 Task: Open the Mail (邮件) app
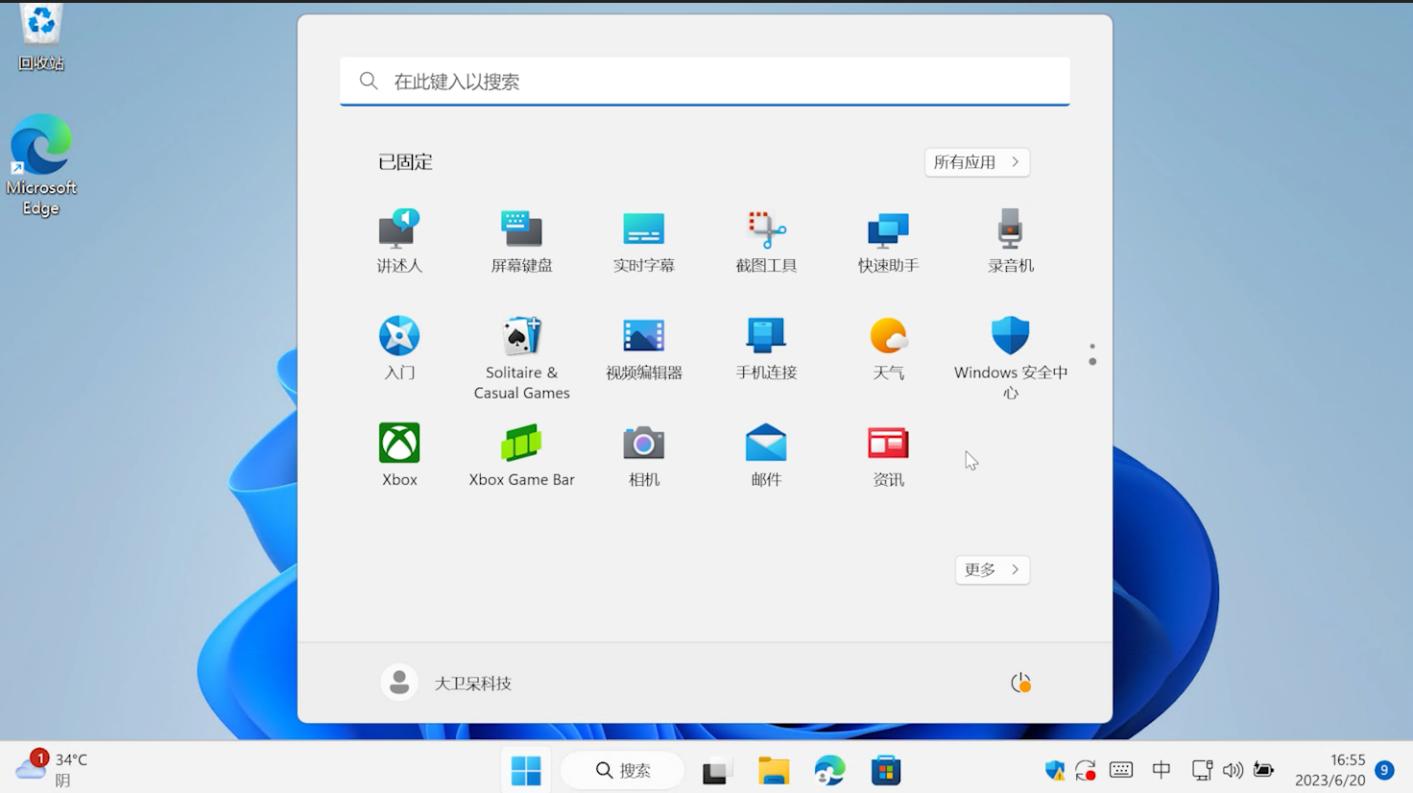click(x=765, y=453)
